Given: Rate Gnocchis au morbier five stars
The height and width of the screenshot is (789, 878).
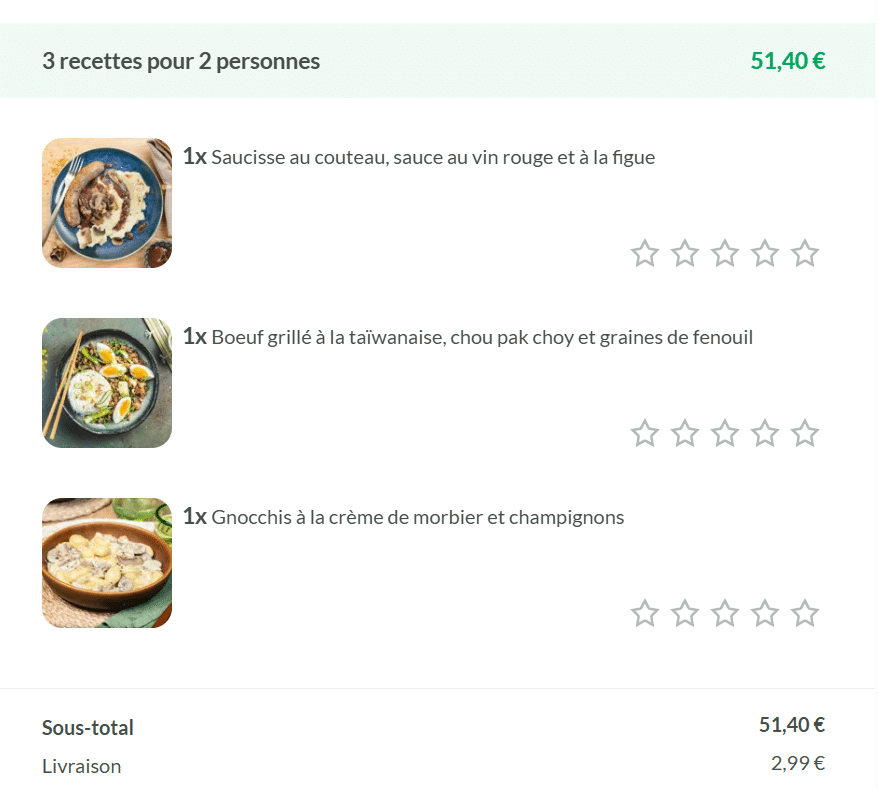Looking at the screenshot, I should 805,614.
